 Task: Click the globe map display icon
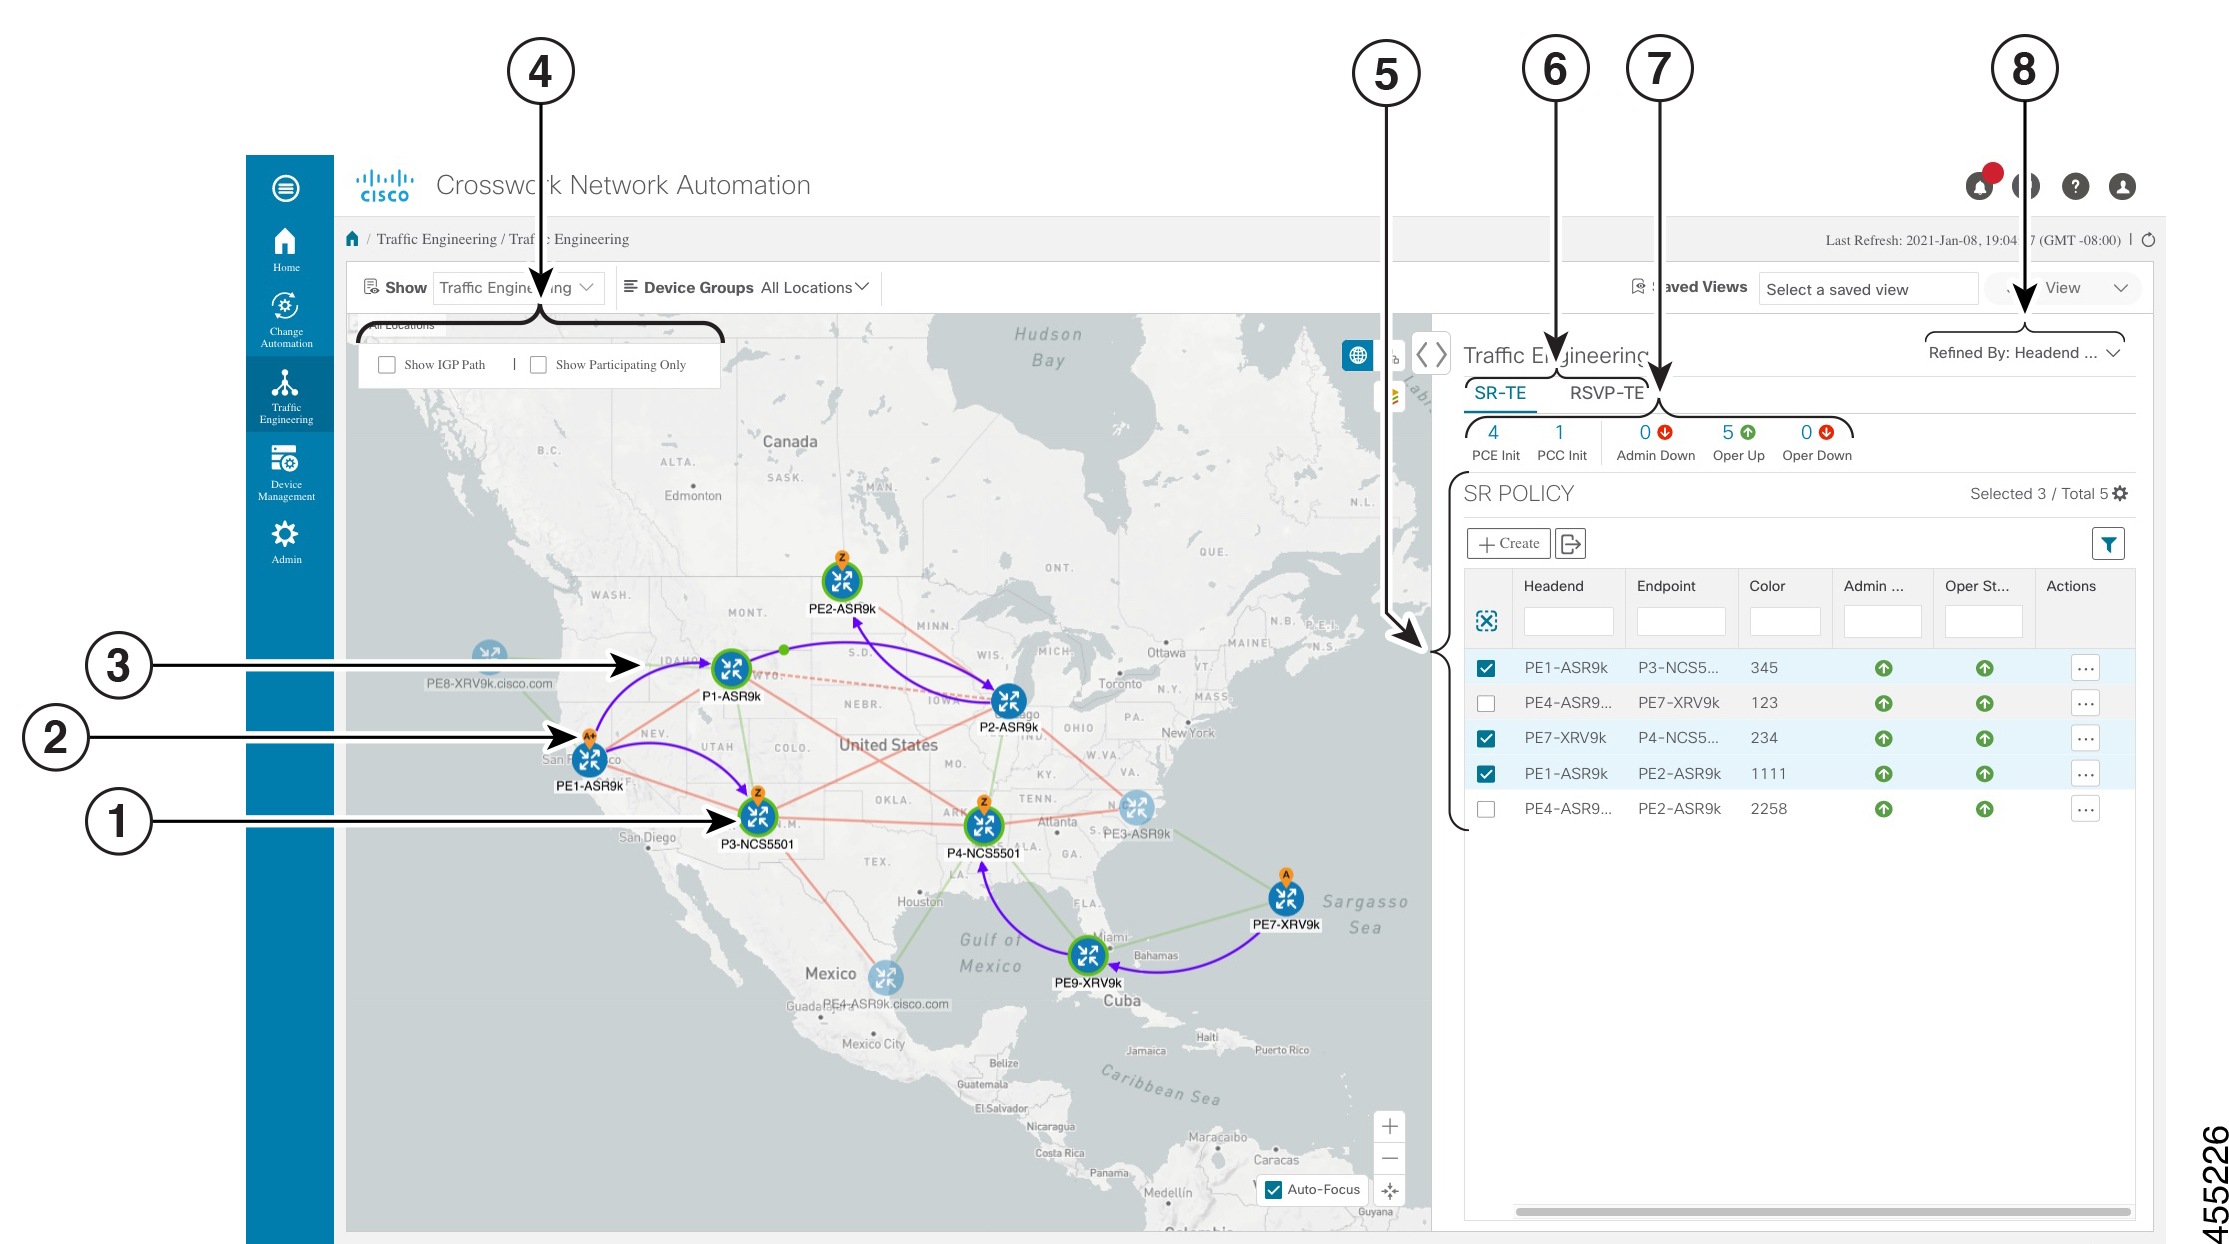(x=1357, y=355)
